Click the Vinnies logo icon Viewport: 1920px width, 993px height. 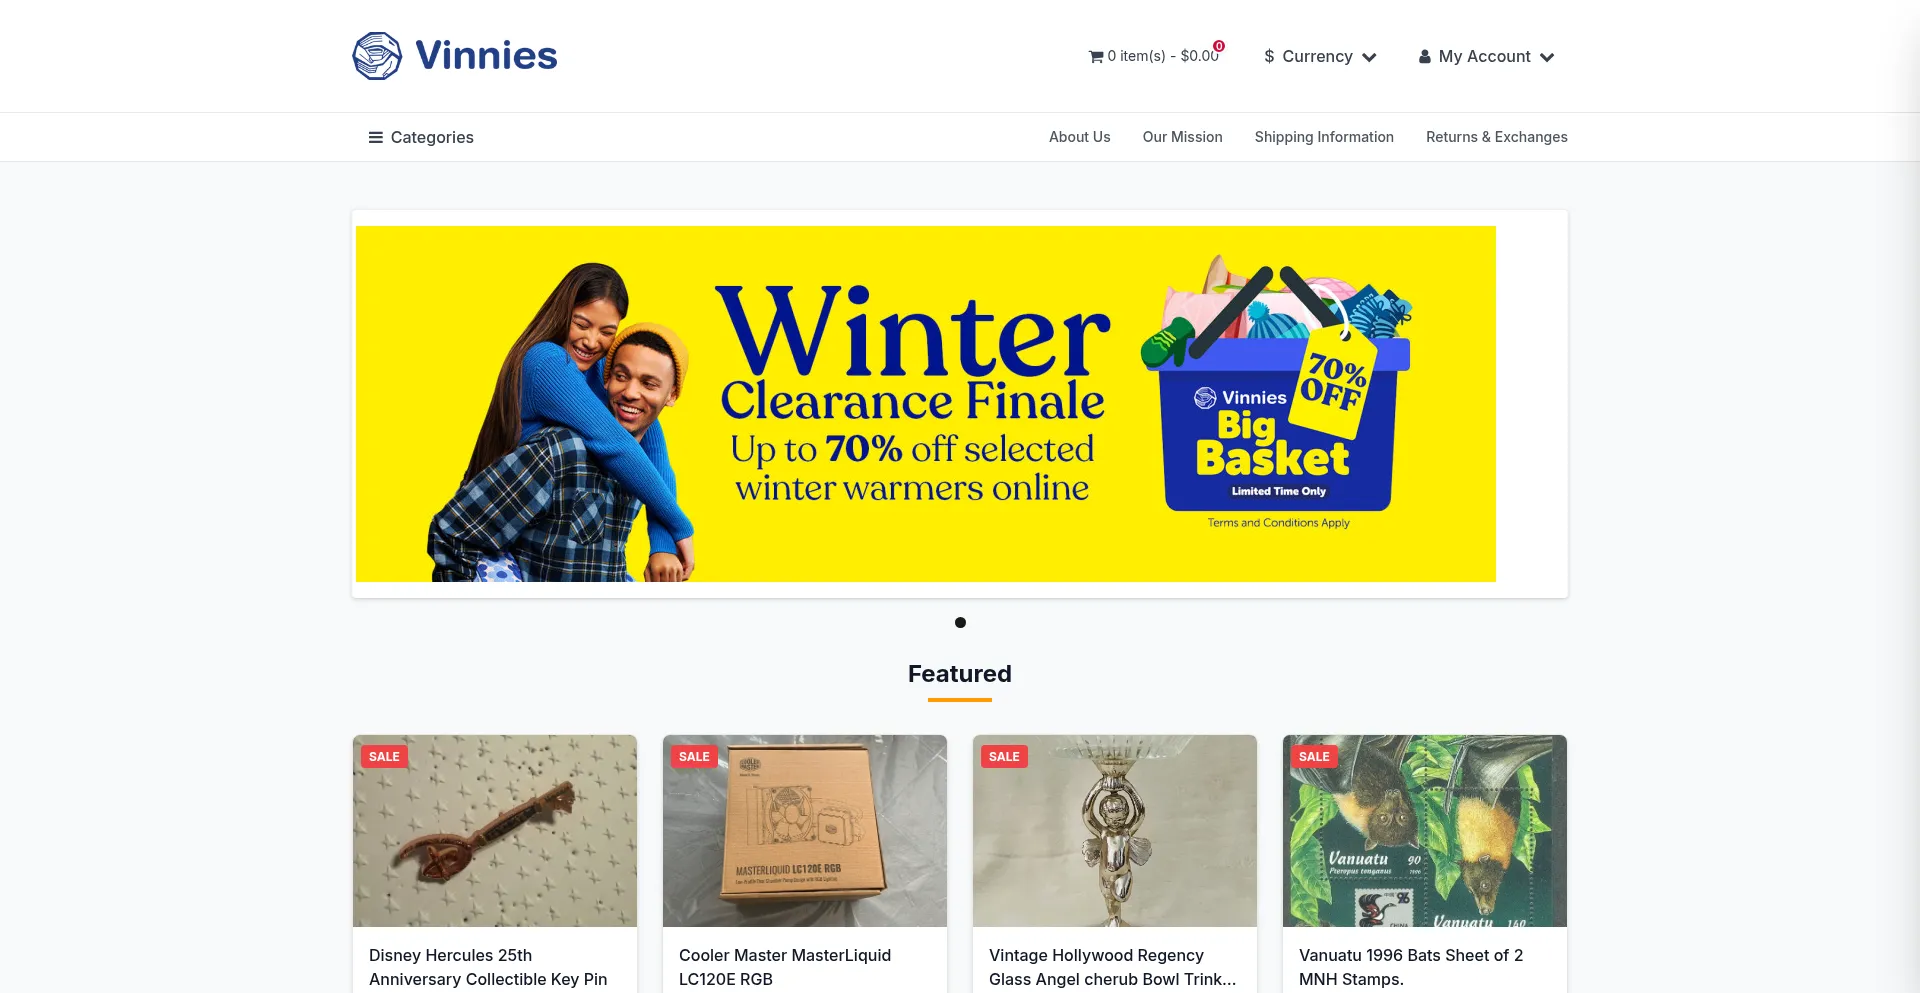377,56
